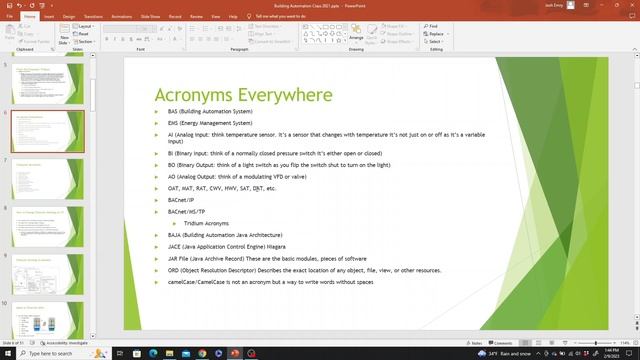Open the Comments pane from status bar
This screenshot has height=360, width=640.
pos(500,343)
